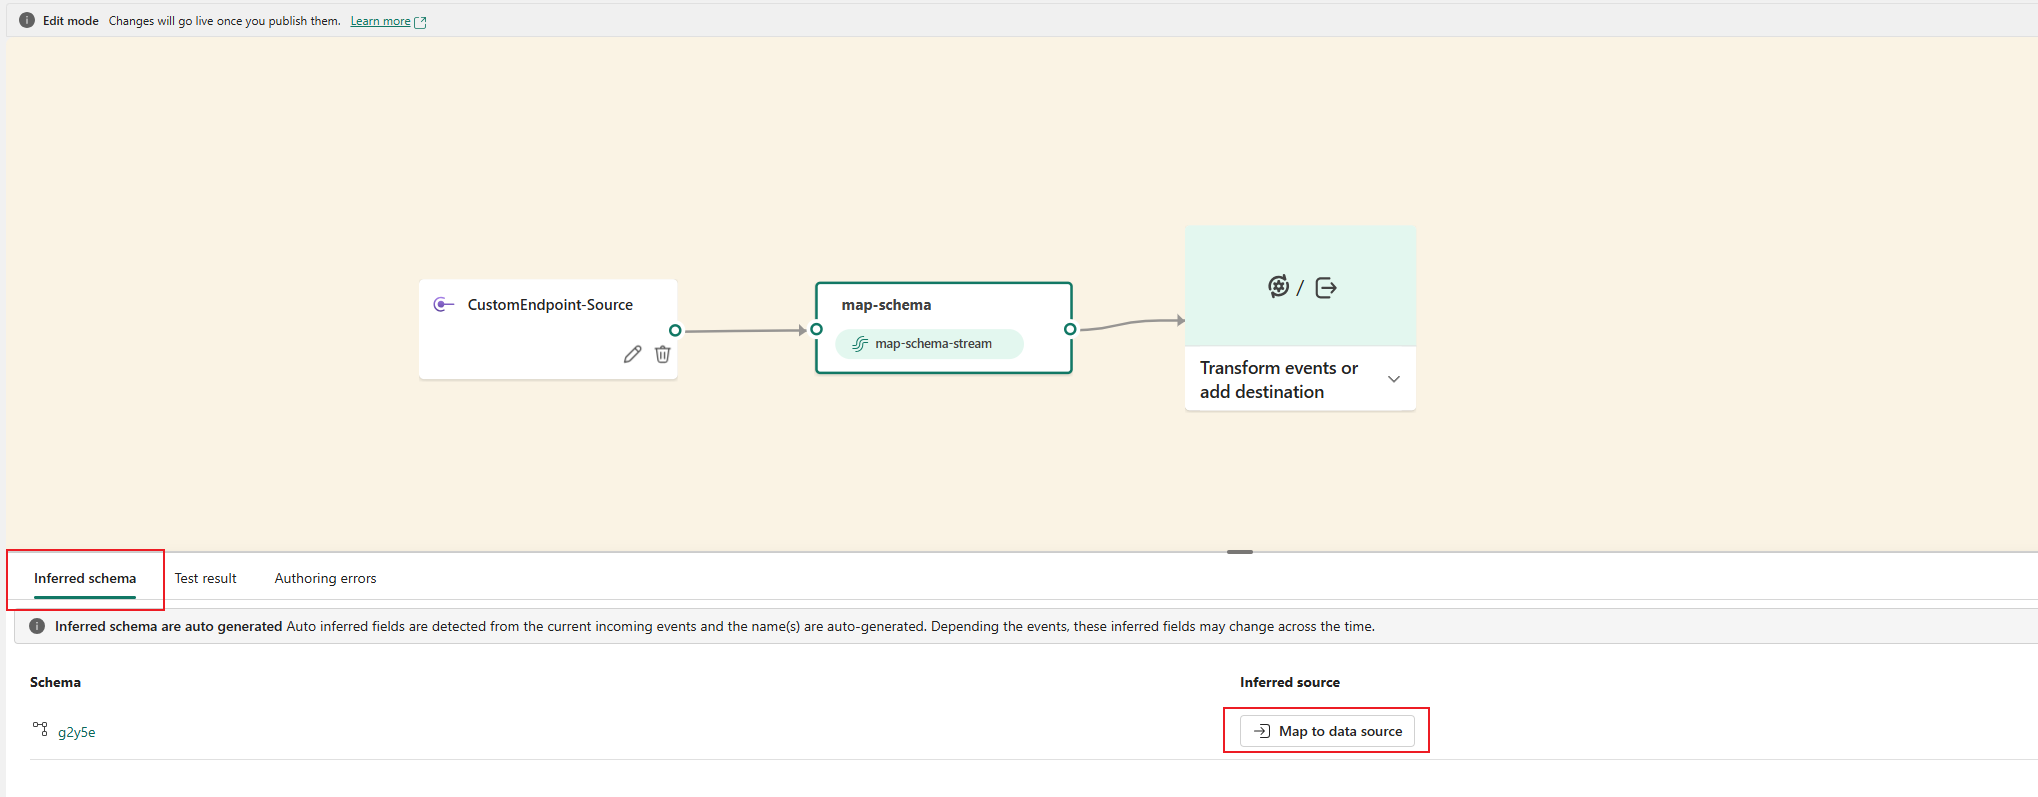Click the Learn more external link icon
Screen dimensions: 2038x797
pos(421,22)
